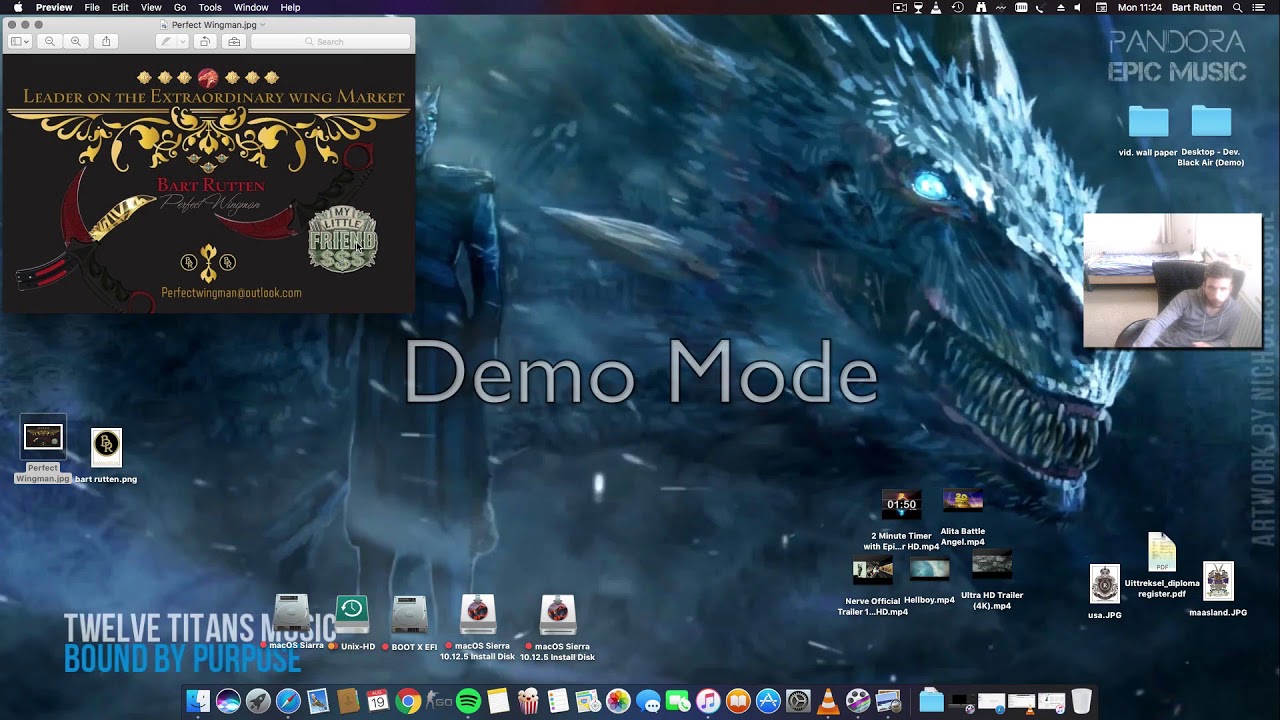The image size is (1280, 720).
Task: Click the Mon 11:24 clock
Action: [x=1139, y=7]
